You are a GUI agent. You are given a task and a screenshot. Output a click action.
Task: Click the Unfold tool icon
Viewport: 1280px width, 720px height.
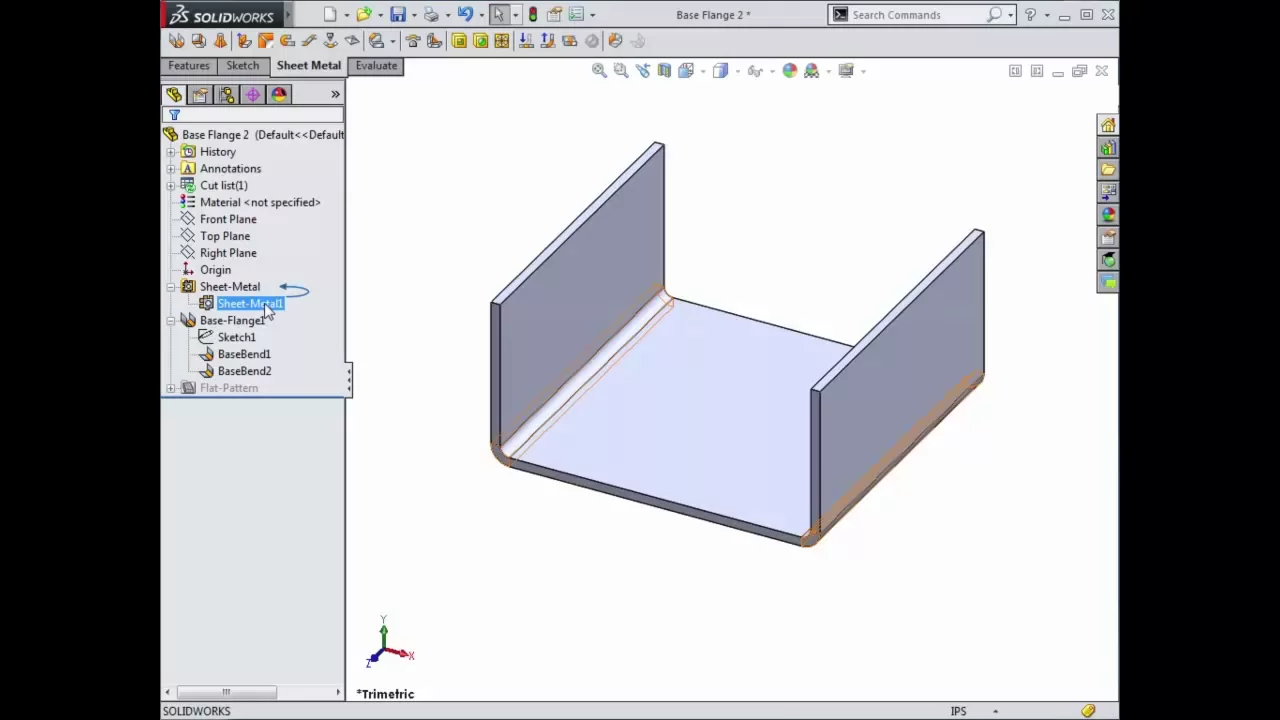[526, 41]
